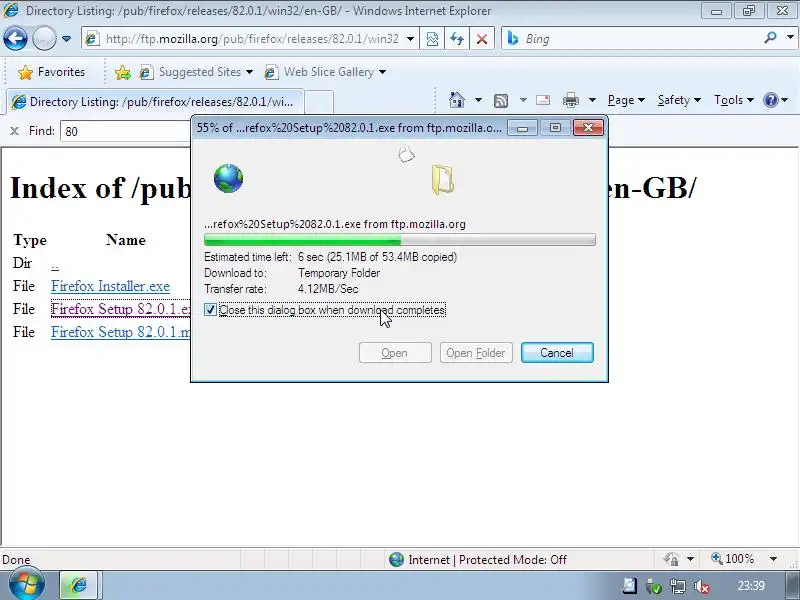Click the taskbar clock 23:39
Image resolution: width=800 pixels, height=600 pixels.
point(751,586)
